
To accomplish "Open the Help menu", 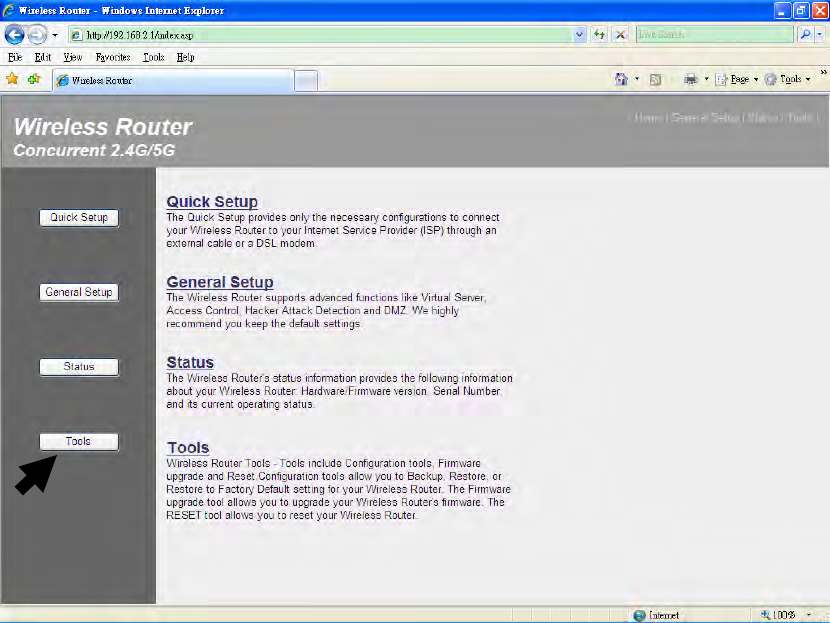I will tap(185, 57).
